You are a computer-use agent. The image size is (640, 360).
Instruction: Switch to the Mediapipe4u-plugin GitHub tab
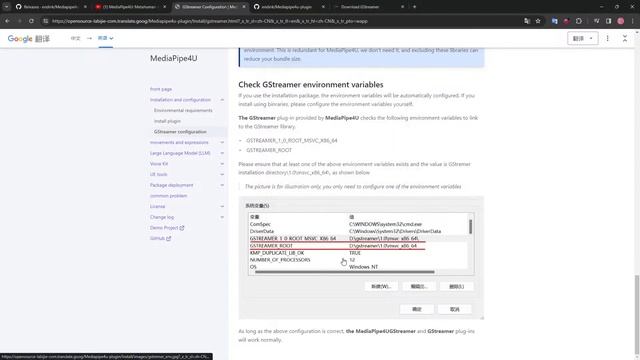tap(289, 7)
